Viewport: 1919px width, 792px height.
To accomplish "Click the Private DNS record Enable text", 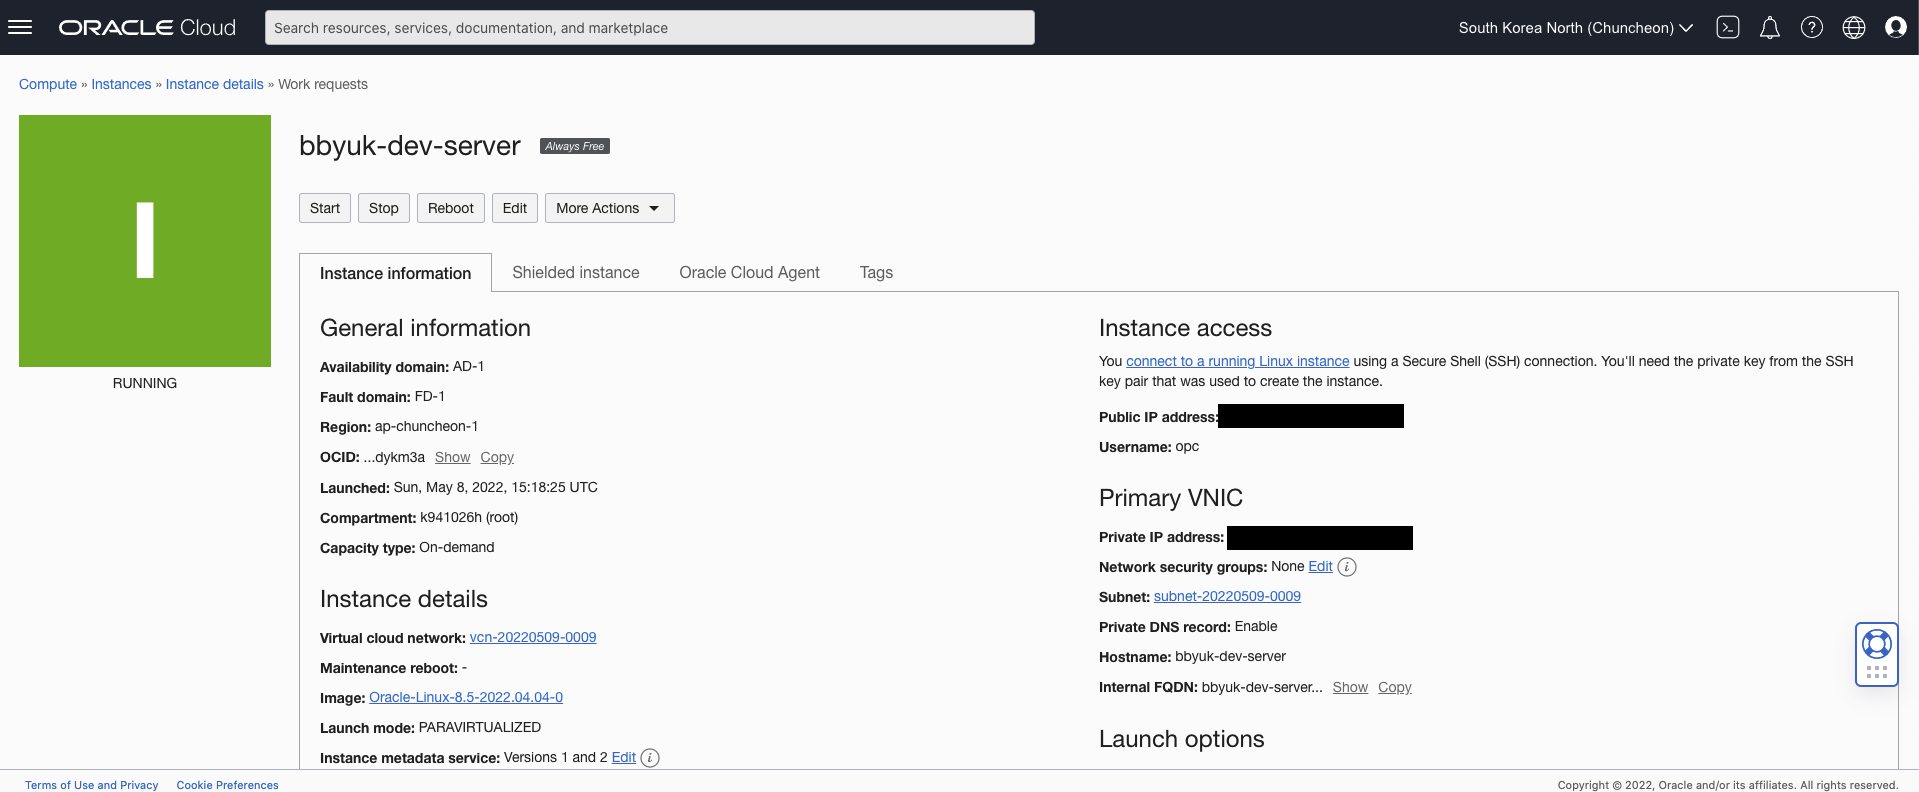I will click(x=1256, y=626).
